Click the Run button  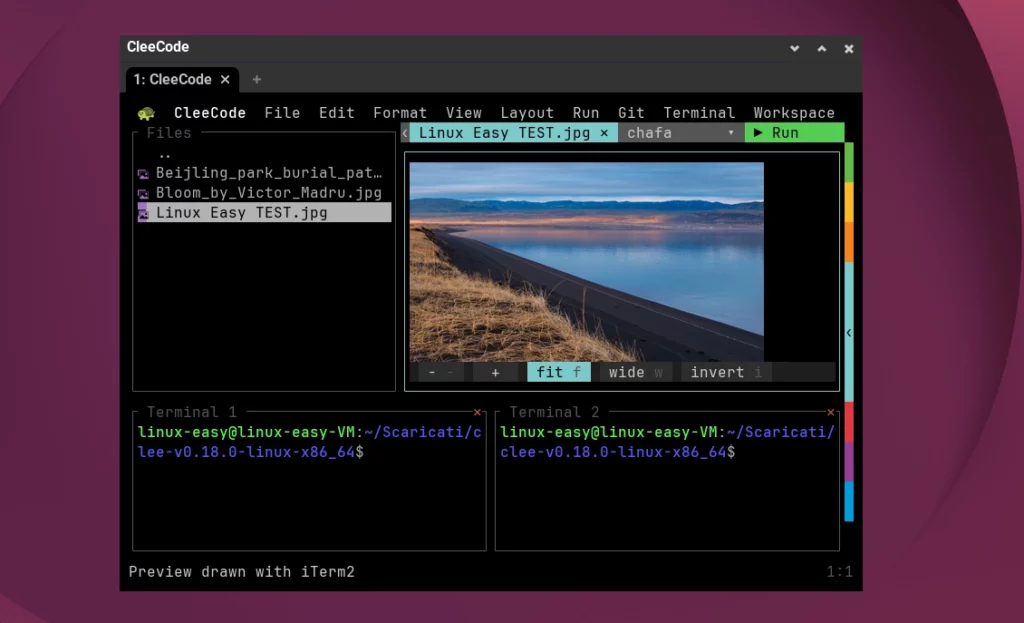pyautogui.click(x=794, y=133)
